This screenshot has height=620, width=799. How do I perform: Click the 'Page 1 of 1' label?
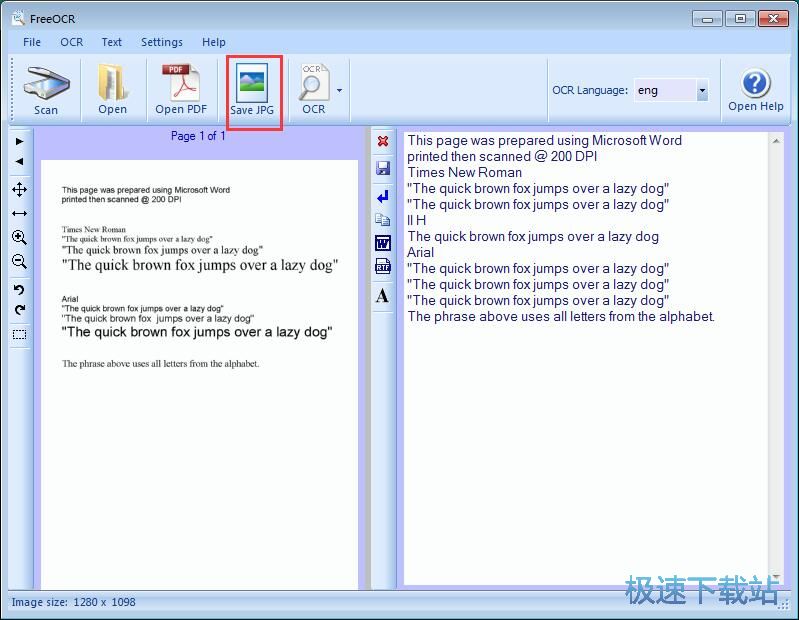[198, 136]
